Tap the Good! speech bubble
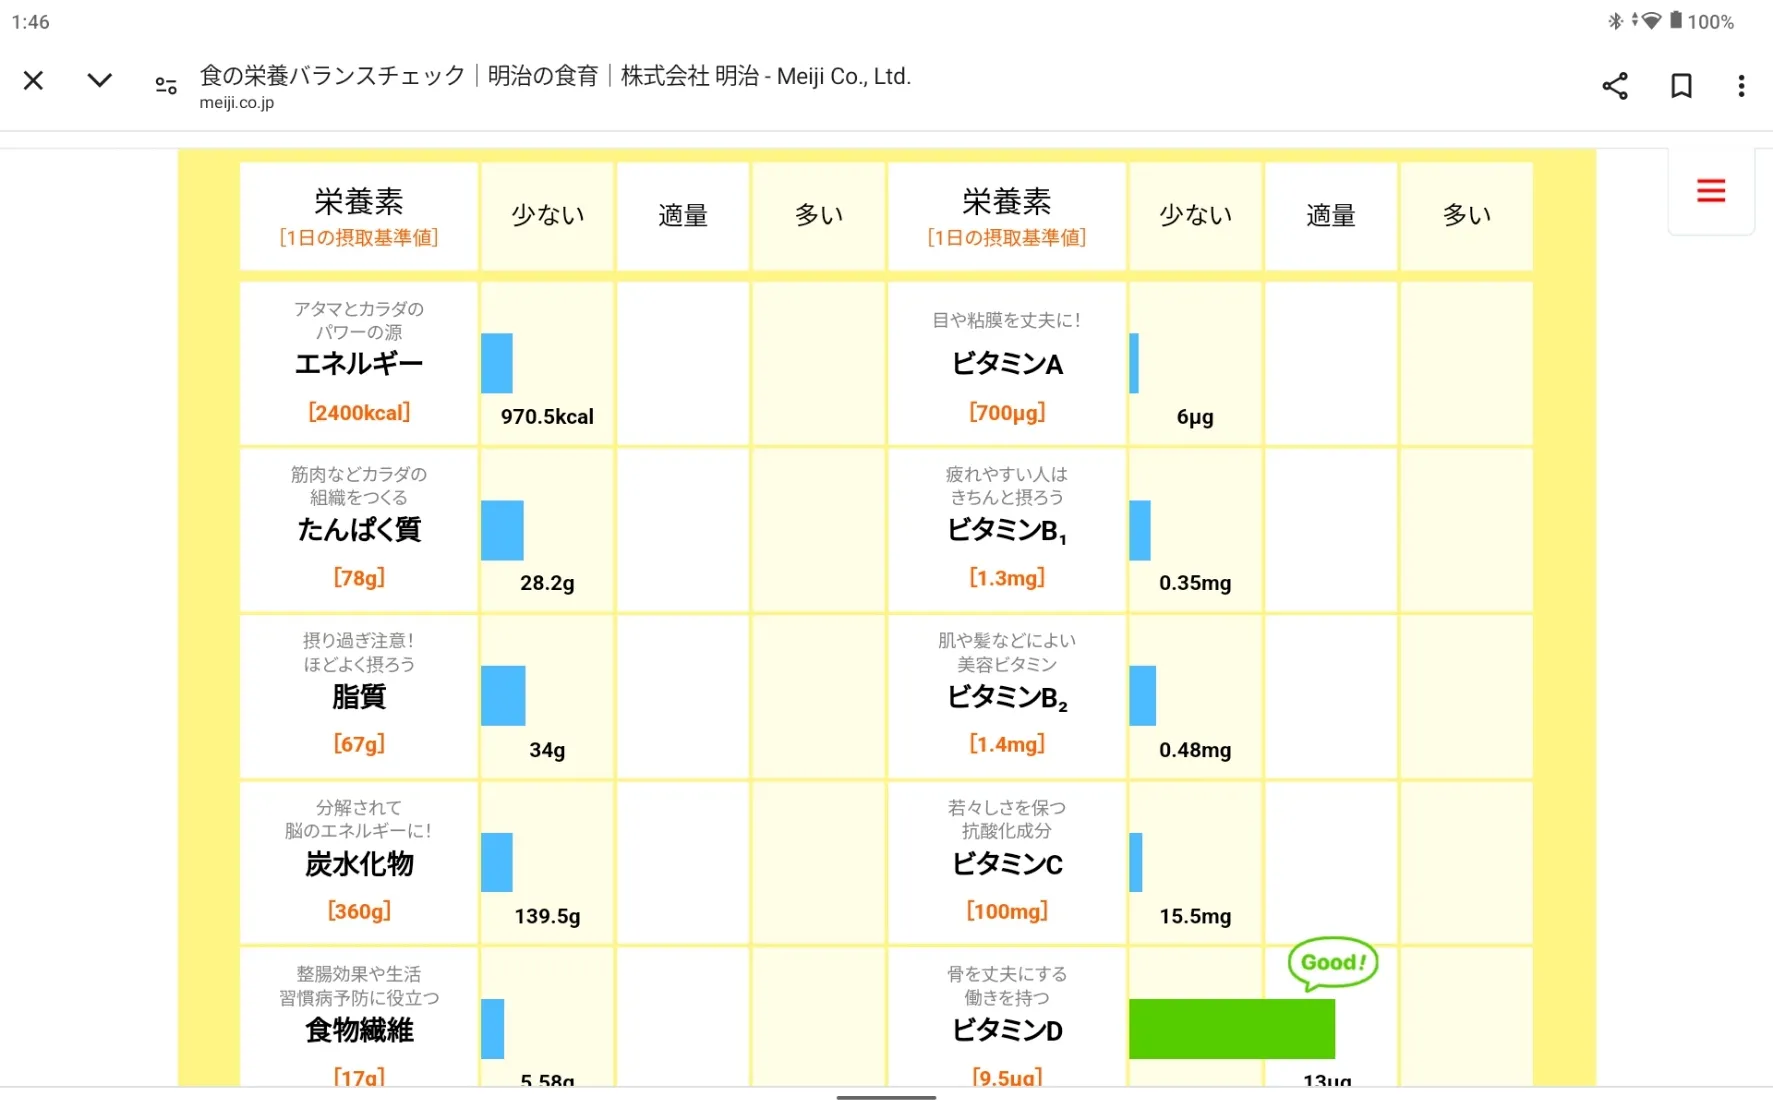 [x=1333, y=964]
